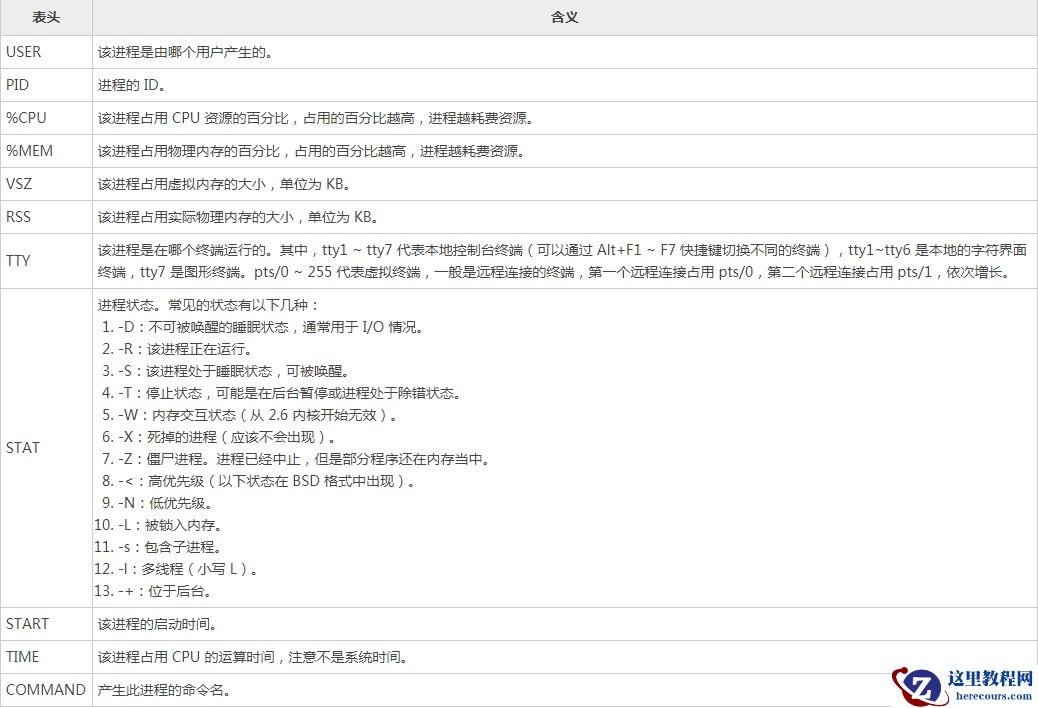Click the 含义 column header
The height and width of the screenshot is (708, 1038).
[x=563, y=17]
